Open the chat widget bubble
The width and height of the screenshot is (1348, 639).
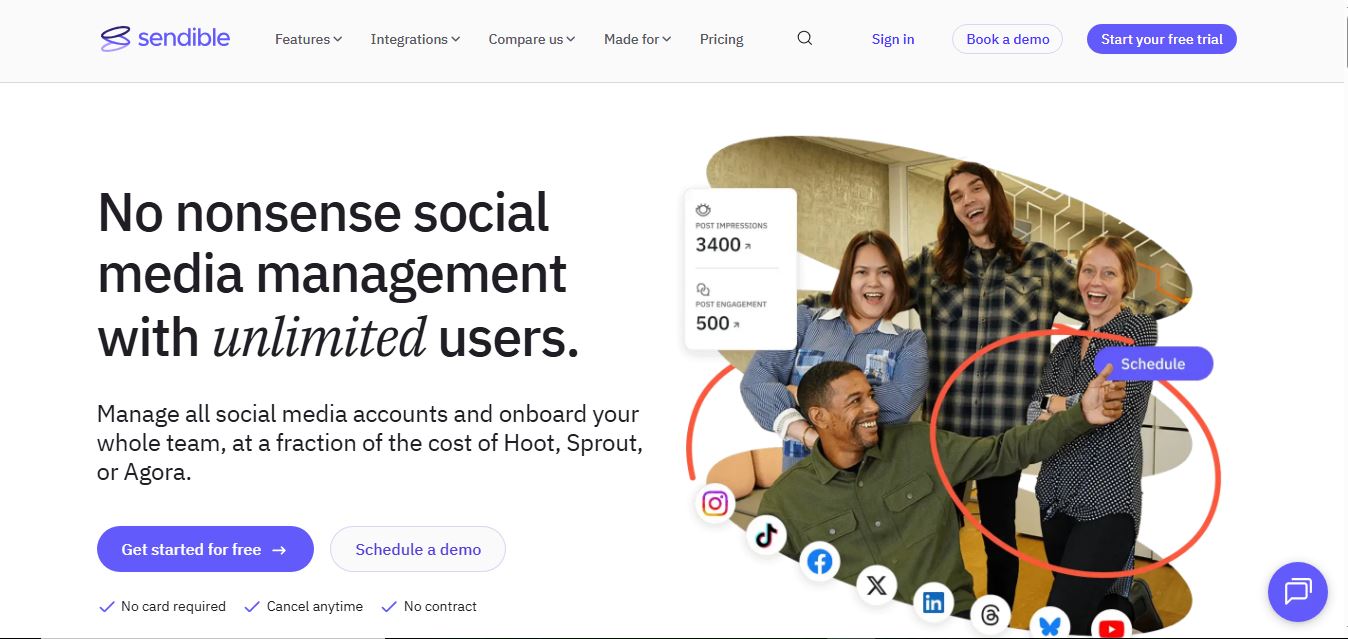(x=1297, y=592)
